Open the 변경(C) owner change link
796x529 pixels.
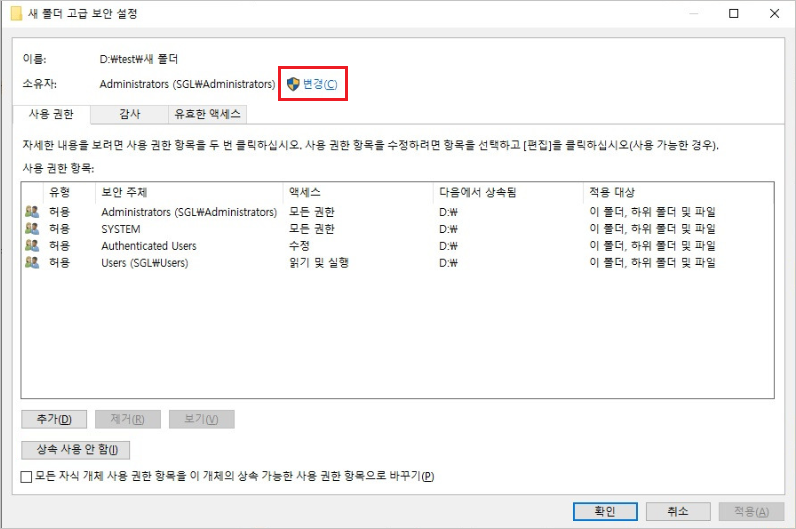[x=320, y=84]
